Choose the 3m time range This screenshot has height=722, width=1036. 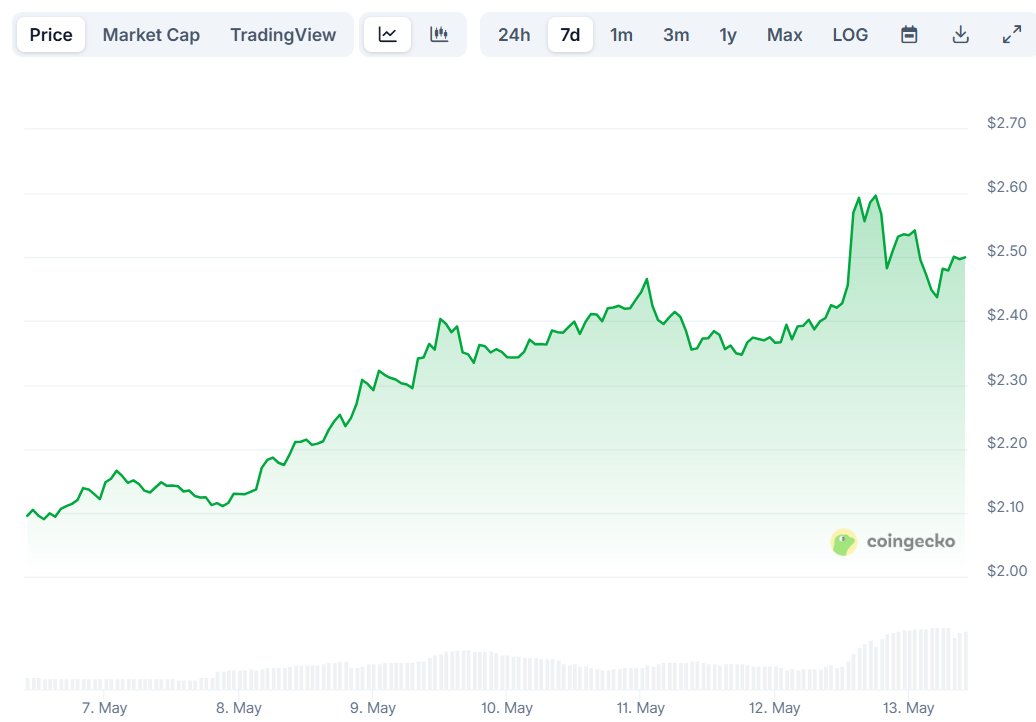[676, 34]
